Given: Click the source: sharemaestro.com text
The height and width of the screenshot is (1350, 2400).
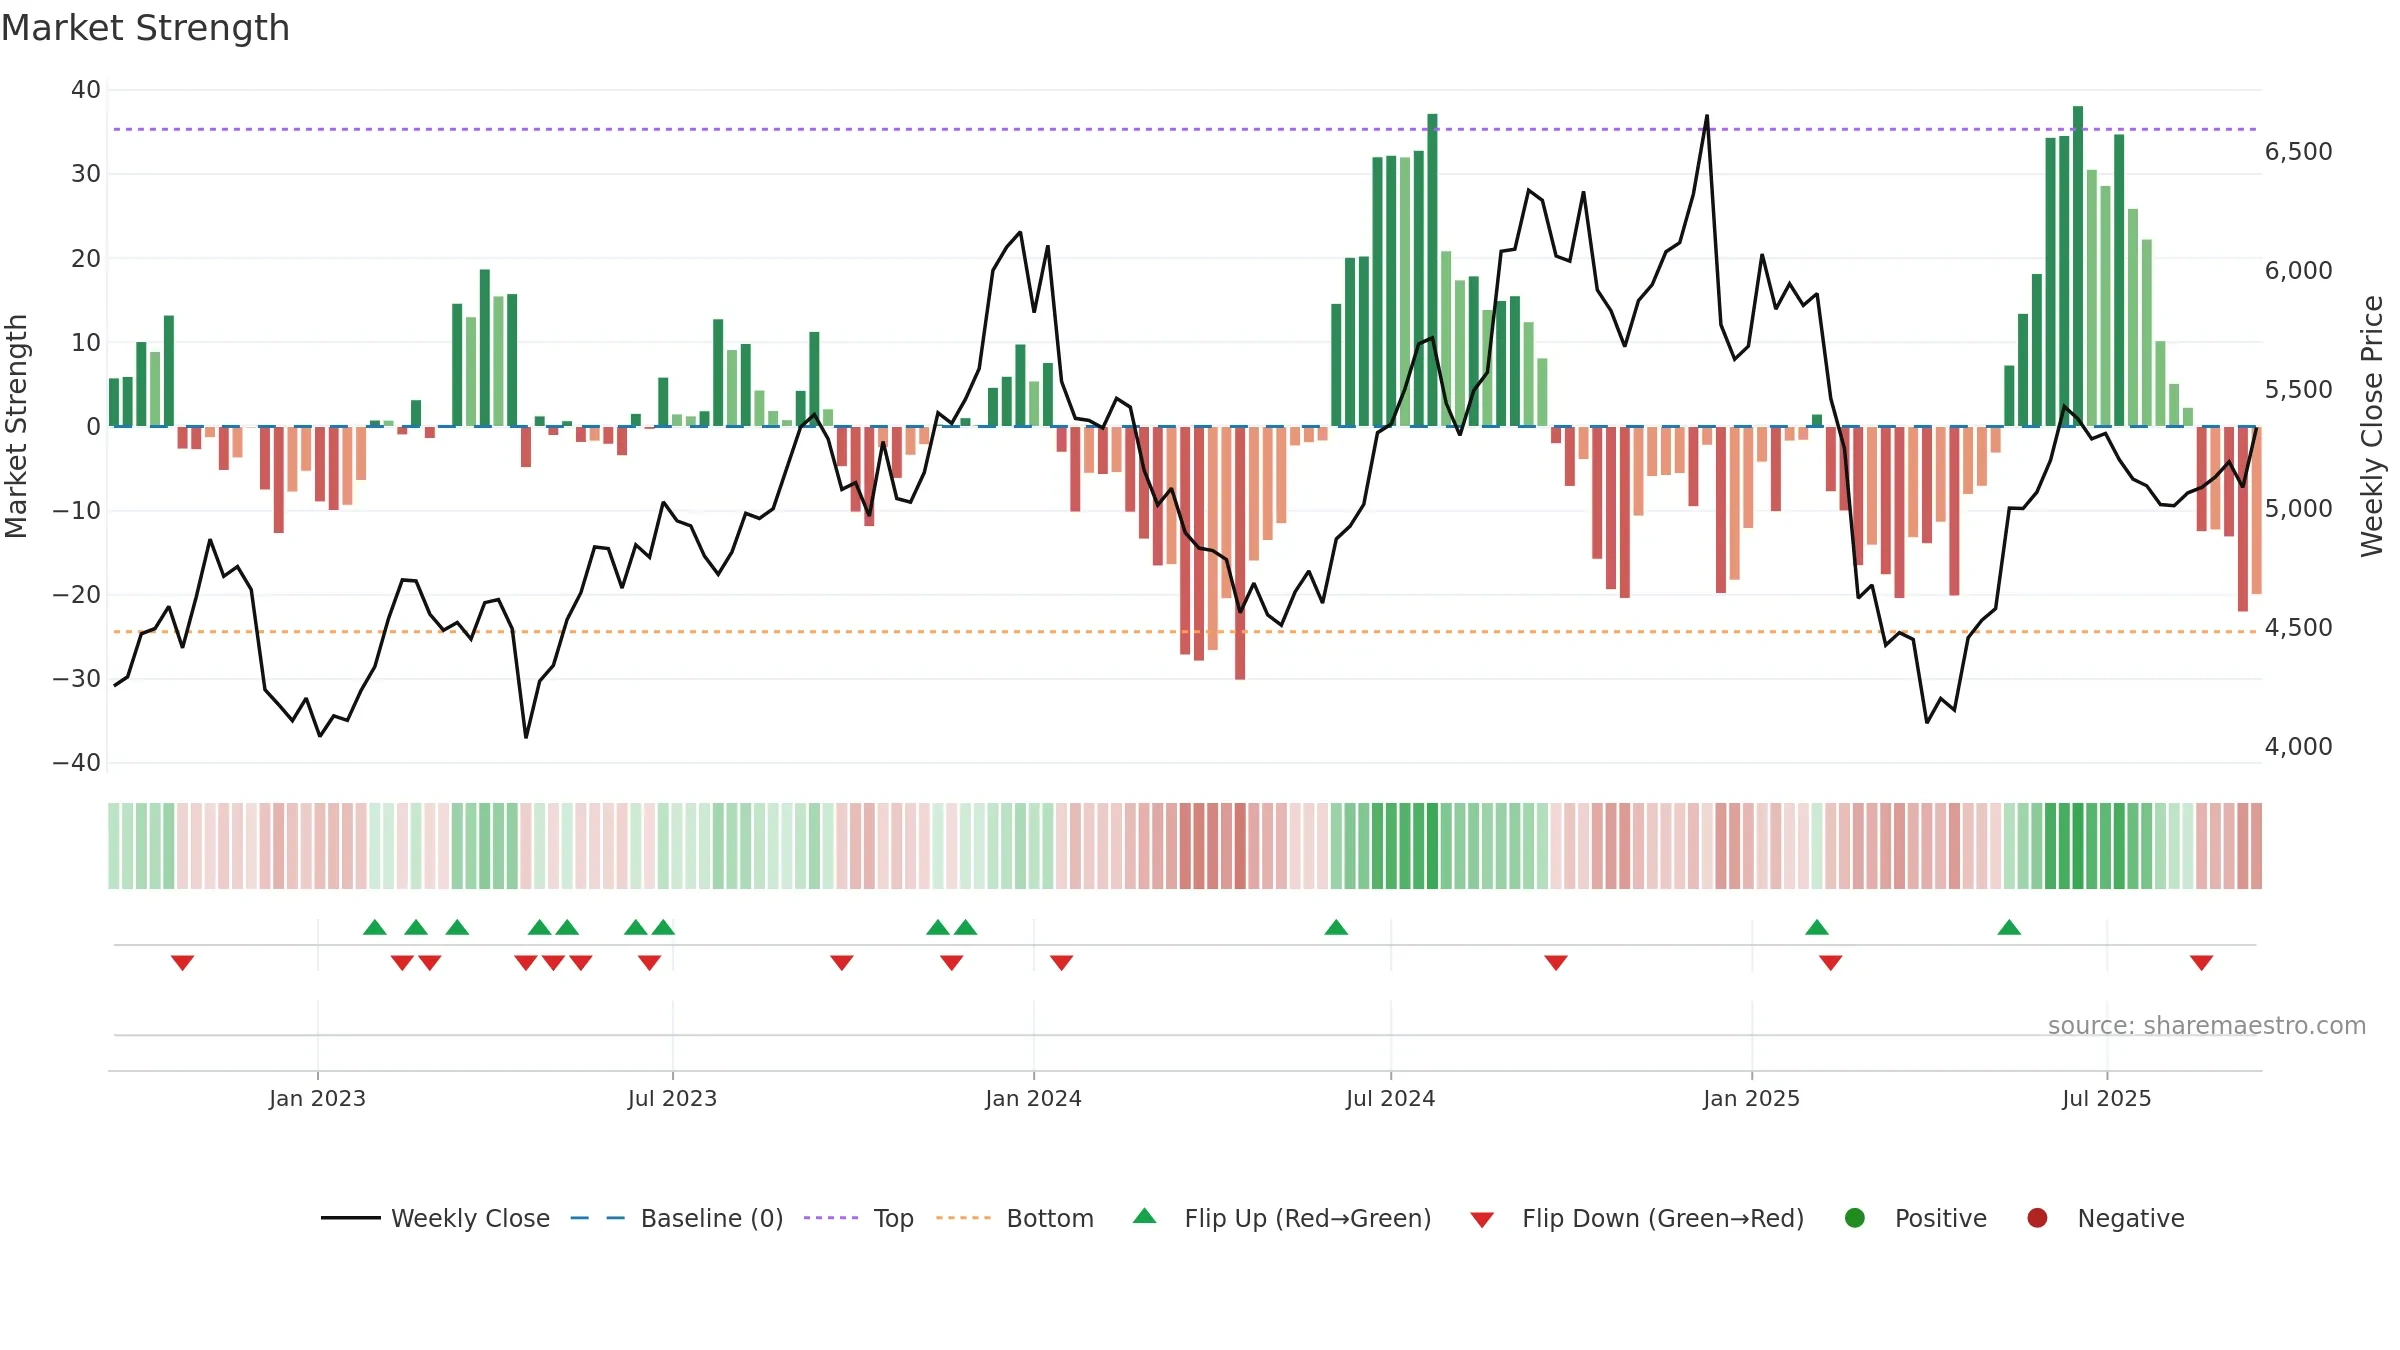Looking at the screenshot, I should 2206,1025.
